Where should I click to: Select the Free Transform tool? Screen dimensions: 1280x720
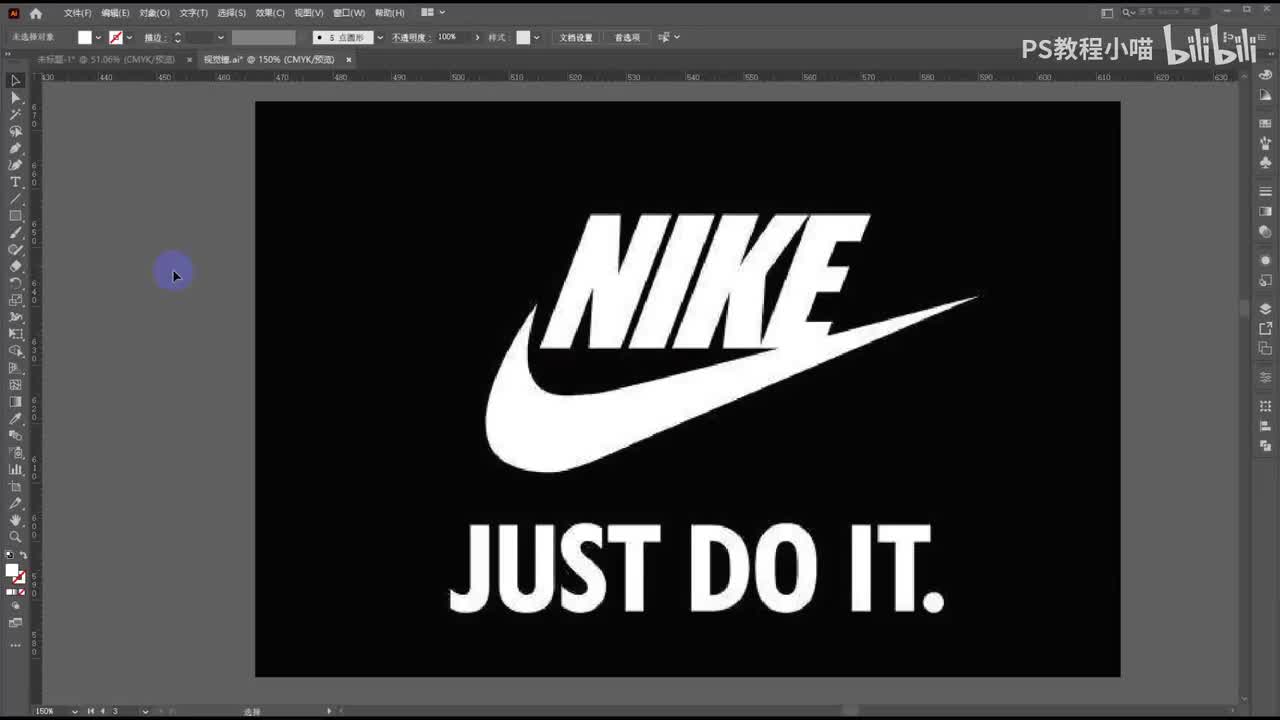pyautogui.click(x=15, y=334)
